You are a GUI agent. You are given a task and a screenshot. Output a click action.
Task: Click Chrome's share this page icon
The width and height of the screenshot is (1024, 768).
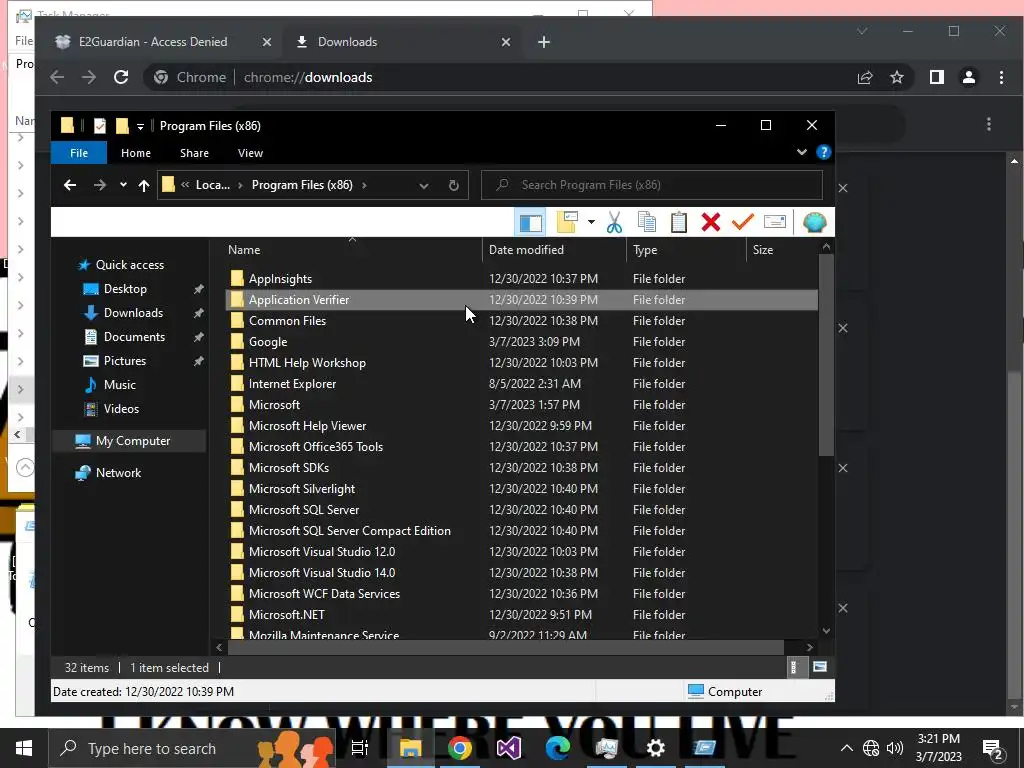(865, 77)
